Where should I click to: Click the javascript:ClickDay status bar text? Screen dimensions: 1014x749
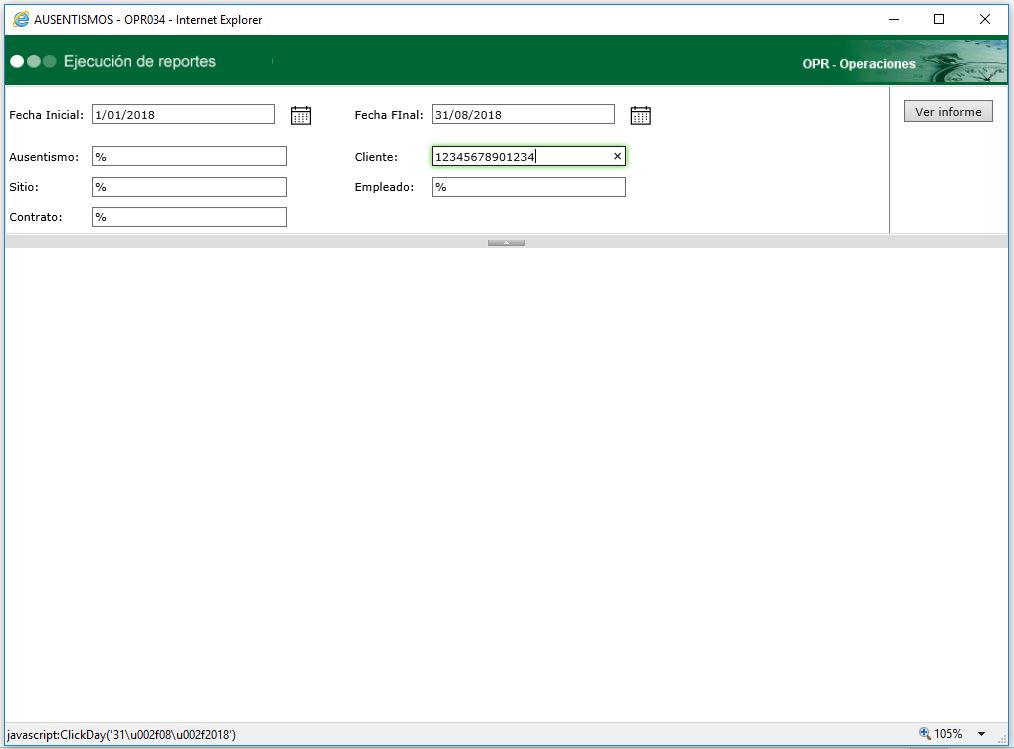click(x=122, y=735)
